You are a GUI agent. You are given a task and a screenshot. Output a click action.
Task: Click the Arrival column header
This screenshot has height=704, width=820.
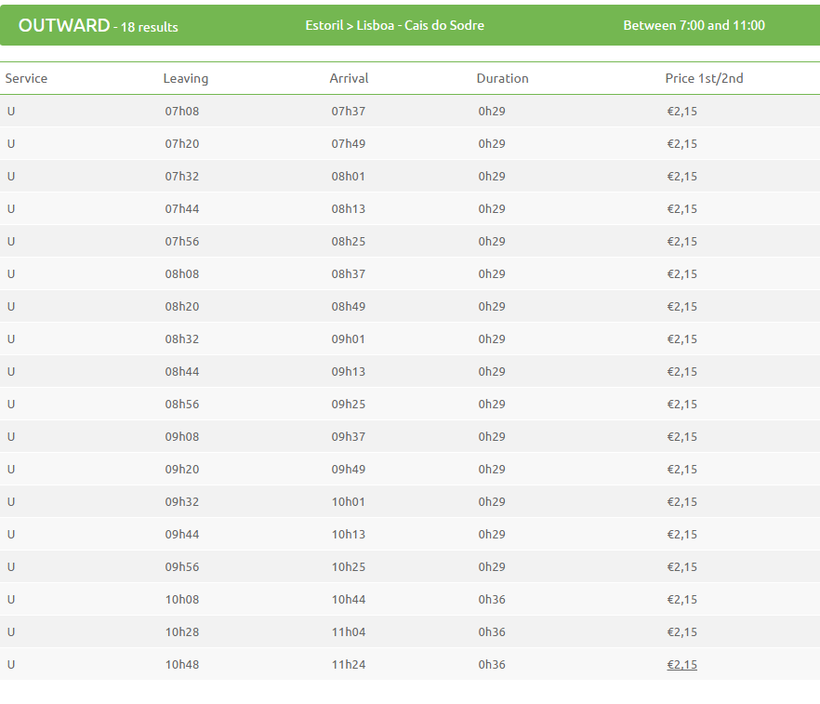(x=349, y=78)
